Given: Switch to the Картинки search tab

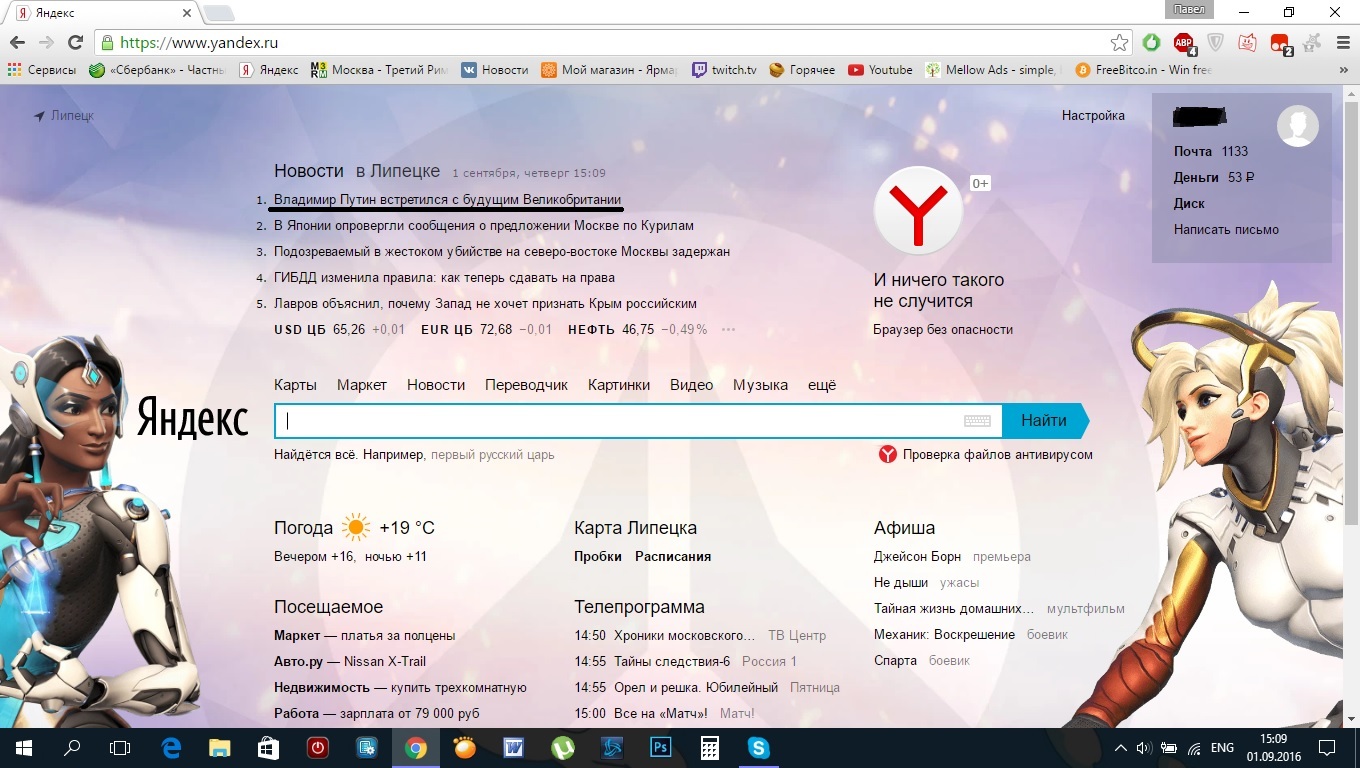Looking at the screenshot, I should pos(618,385).
